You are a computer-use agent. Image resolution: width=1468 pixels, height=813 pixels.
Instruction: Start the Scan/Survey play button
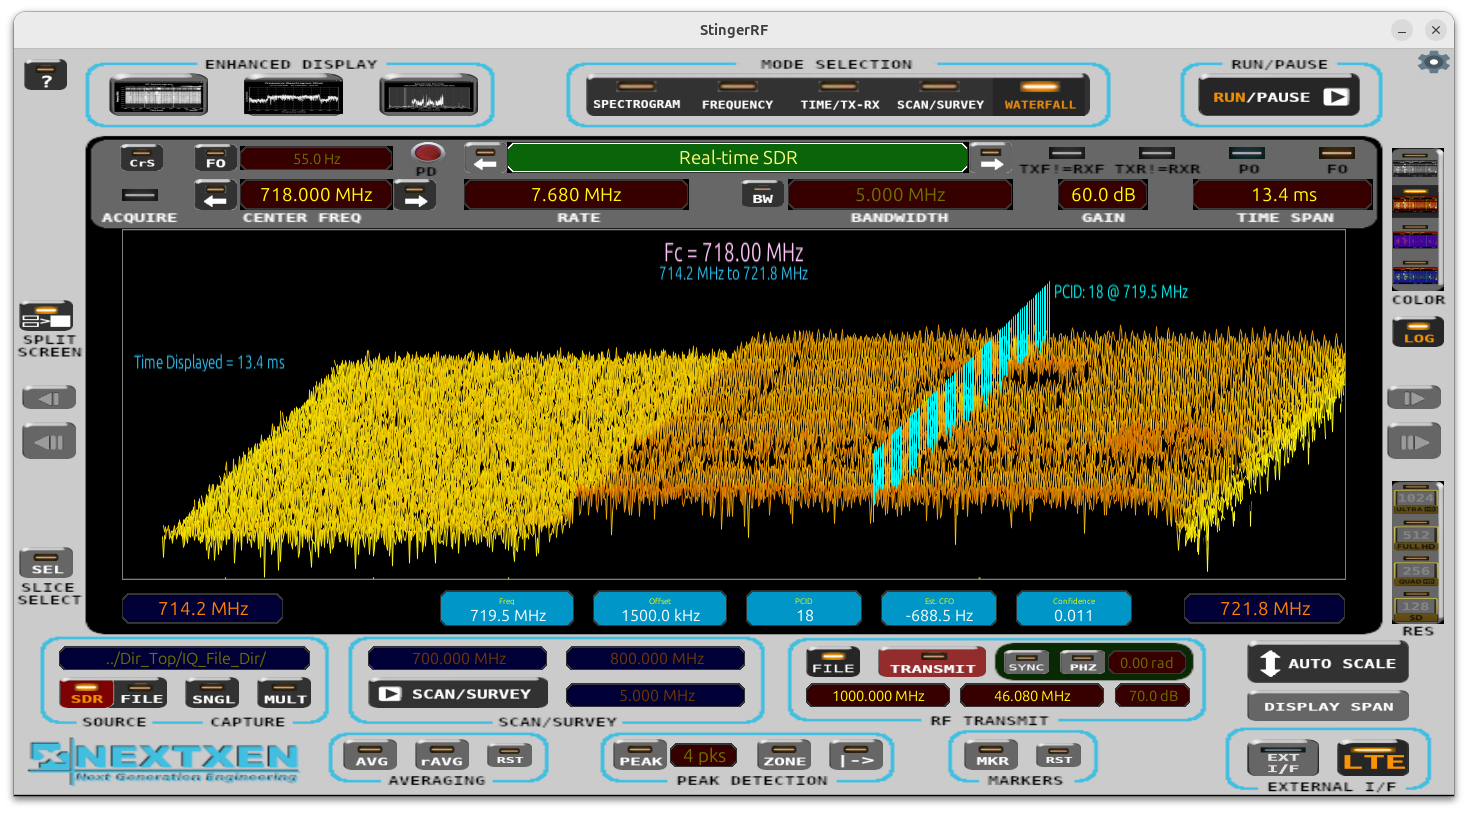(457, 694)
